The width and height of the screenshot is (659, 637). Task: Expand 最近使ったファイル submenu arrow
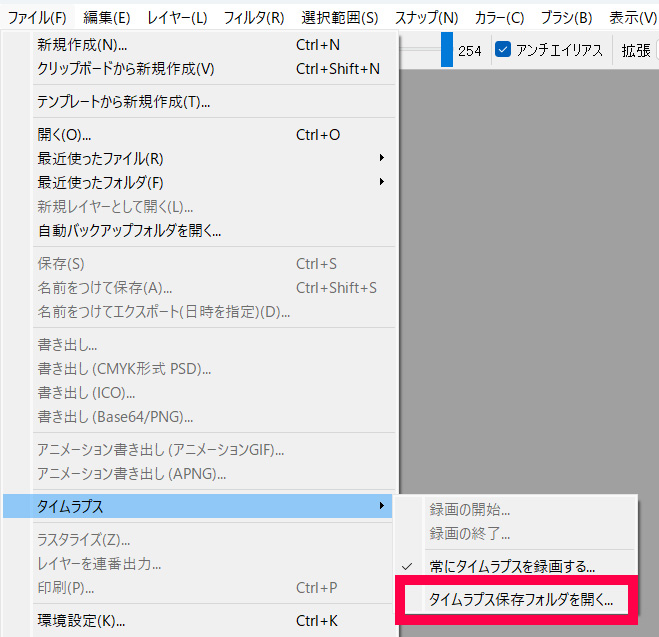[381, 158]
